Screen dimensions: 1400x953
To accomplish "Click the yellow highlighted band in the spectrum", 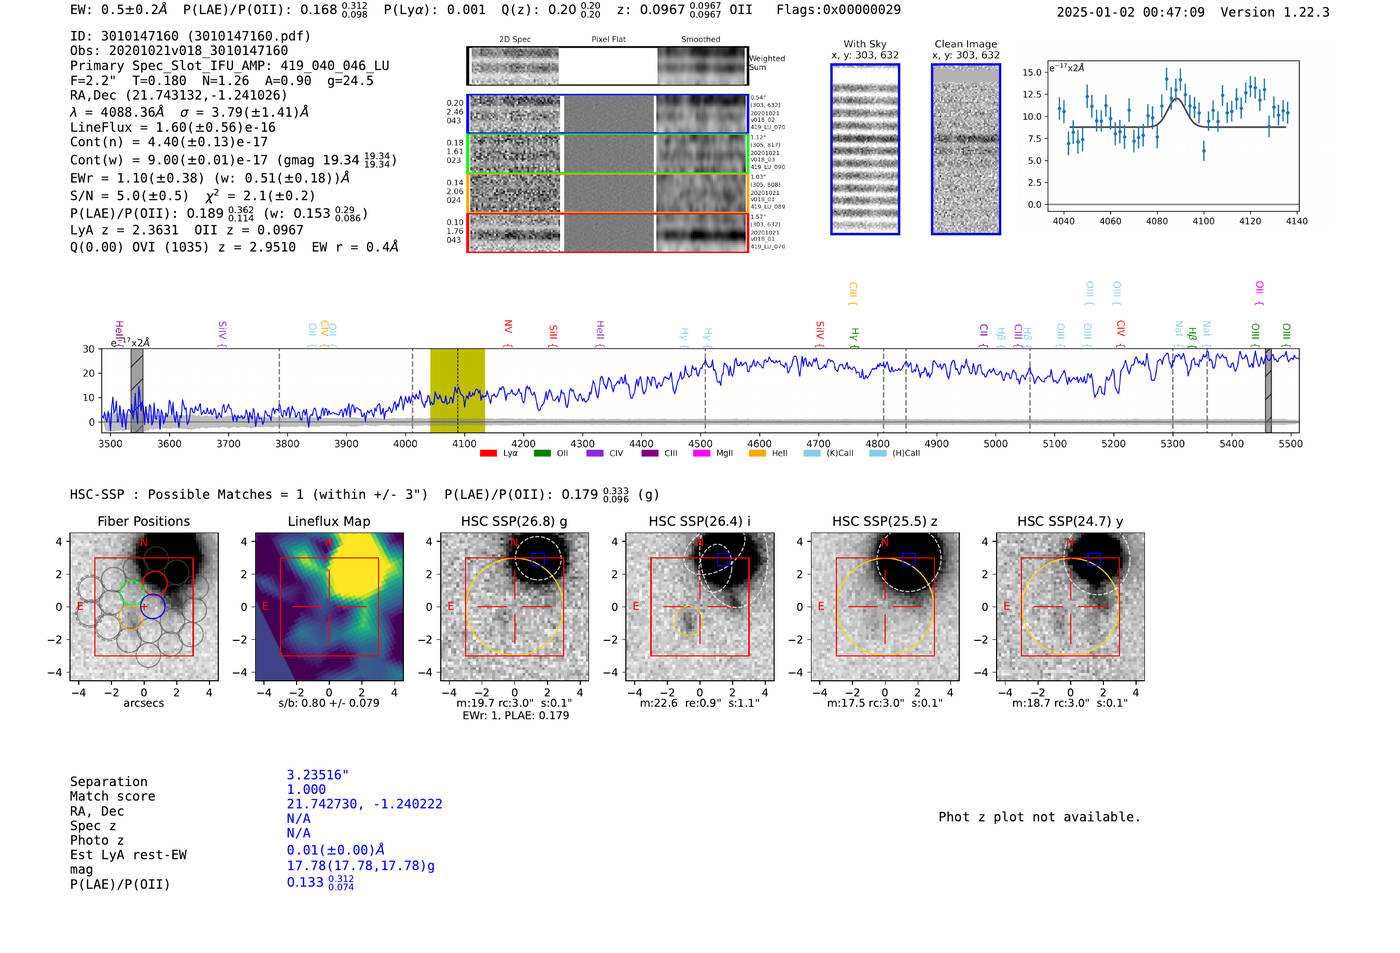I will pyautogui.click(x=457, y=391).
